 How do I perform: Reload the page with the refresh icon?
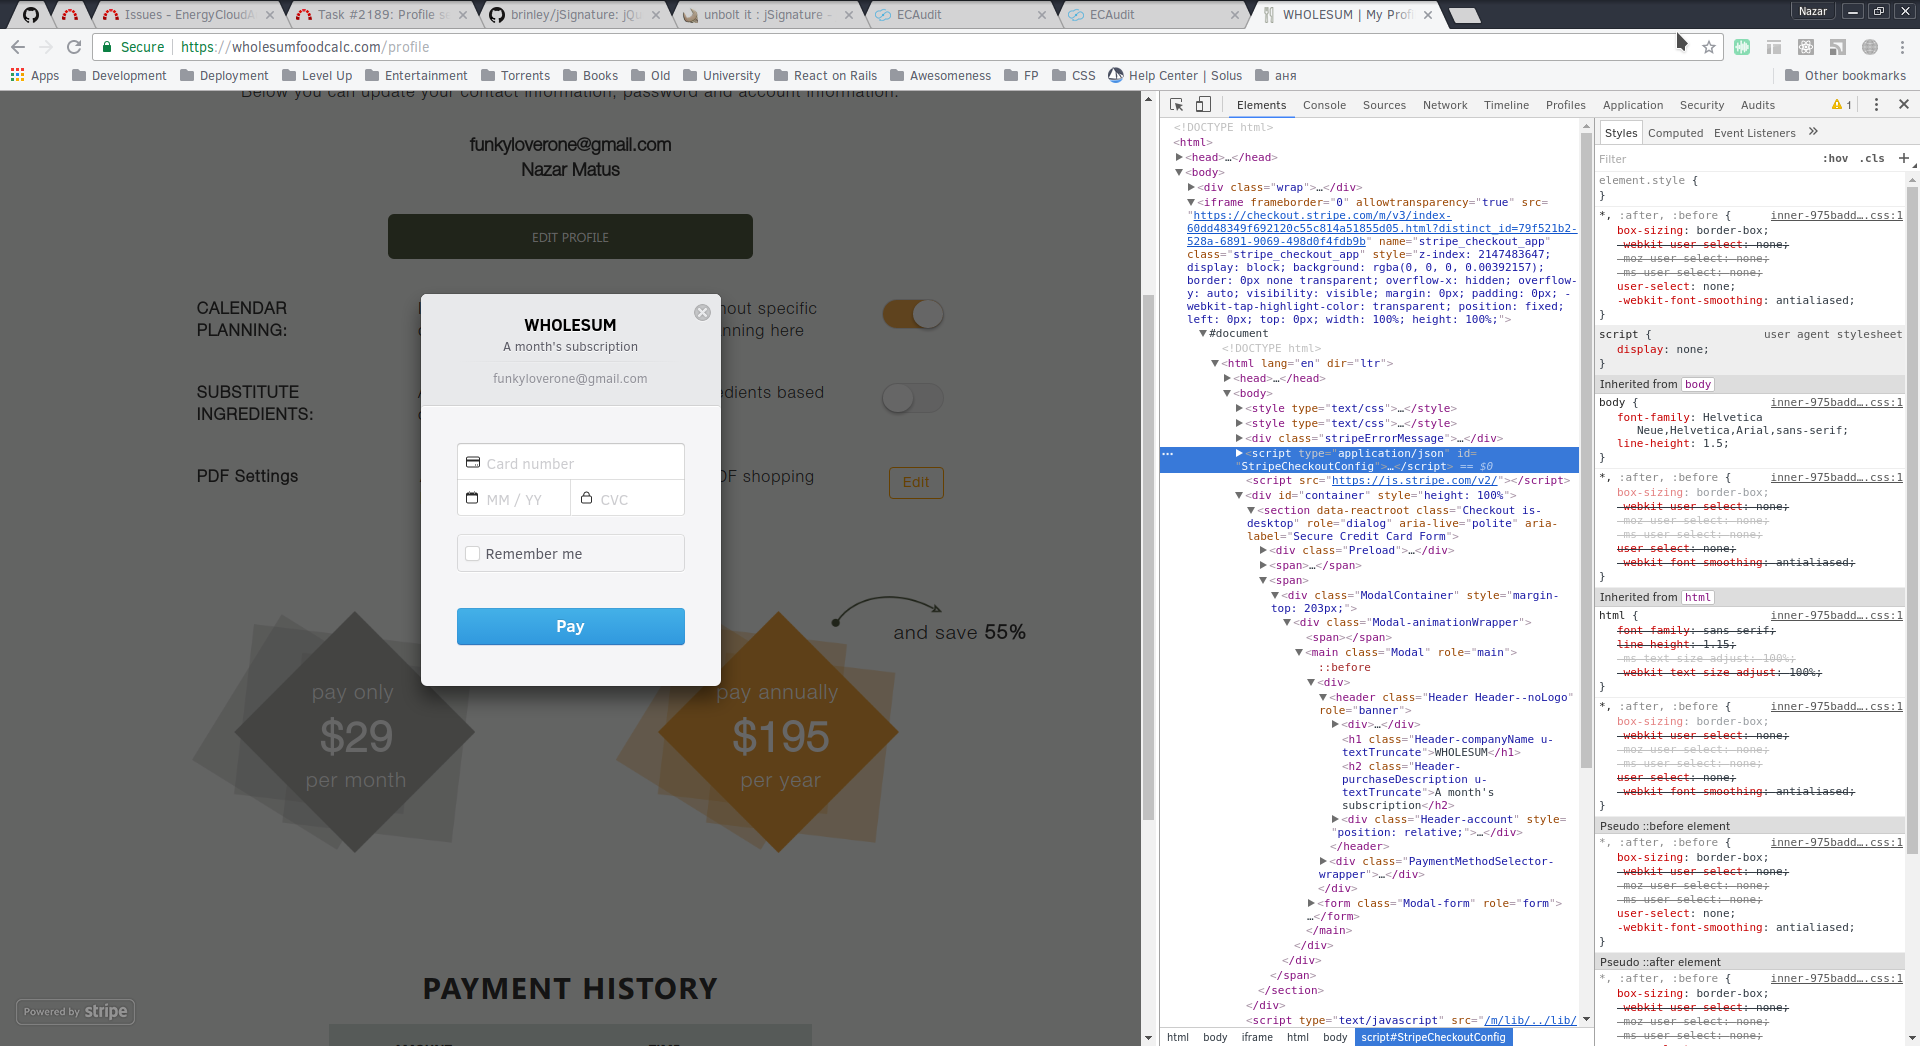[x=74, y=47]
